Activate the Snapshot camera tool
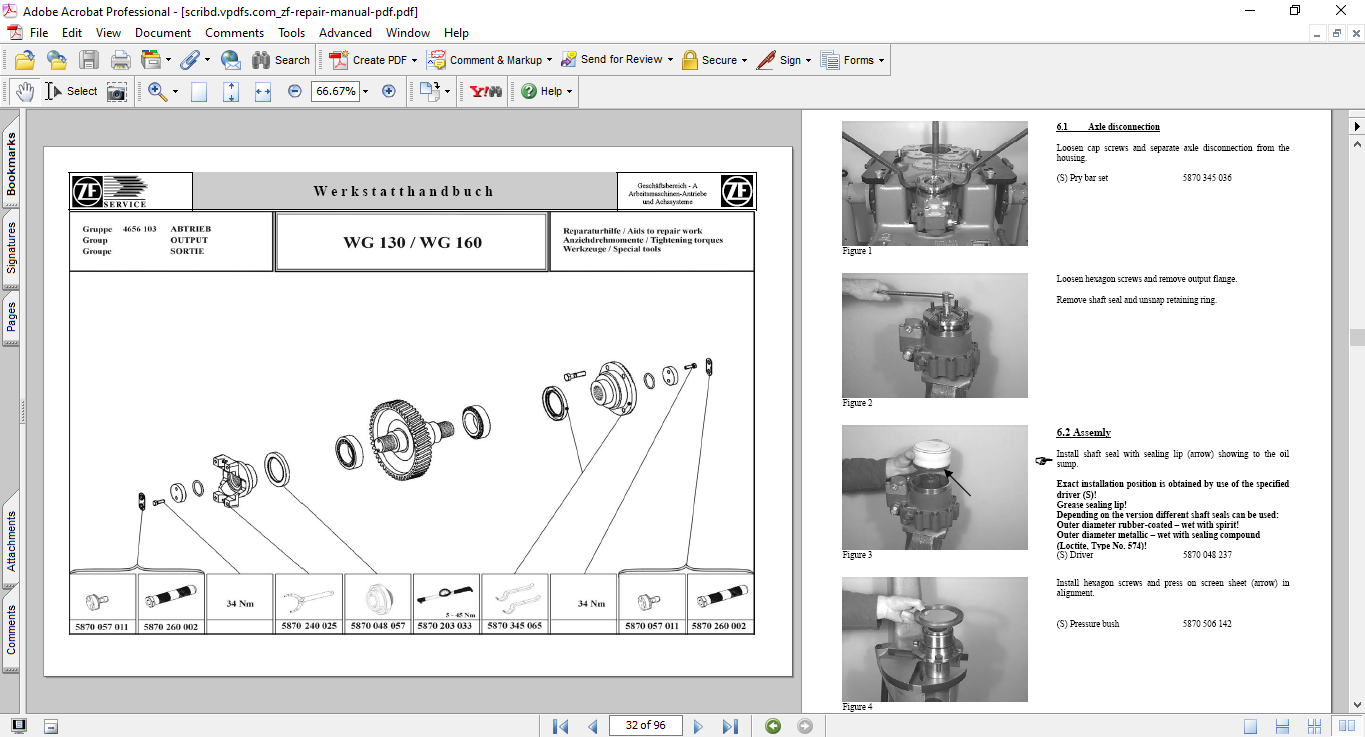The height and width of the screenshot is (737, 1365). point(117,91)
